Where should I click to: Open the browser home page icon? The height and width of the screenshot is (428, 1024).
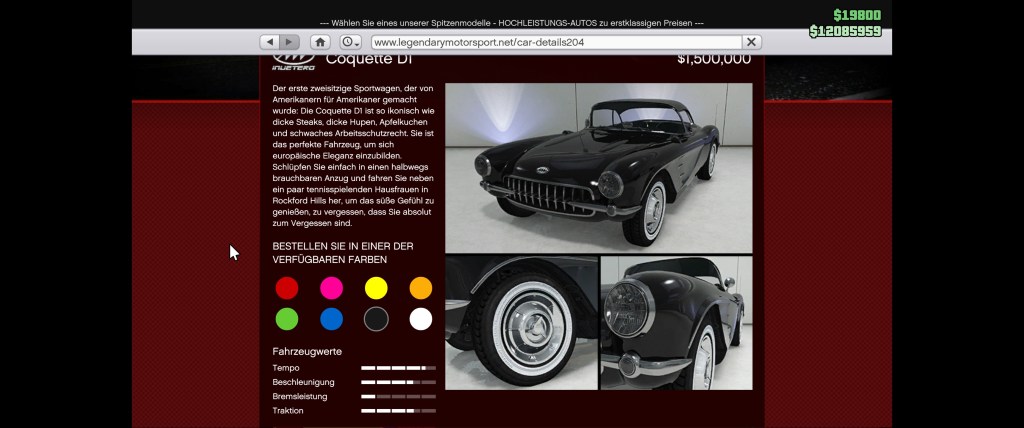(320, 42)
